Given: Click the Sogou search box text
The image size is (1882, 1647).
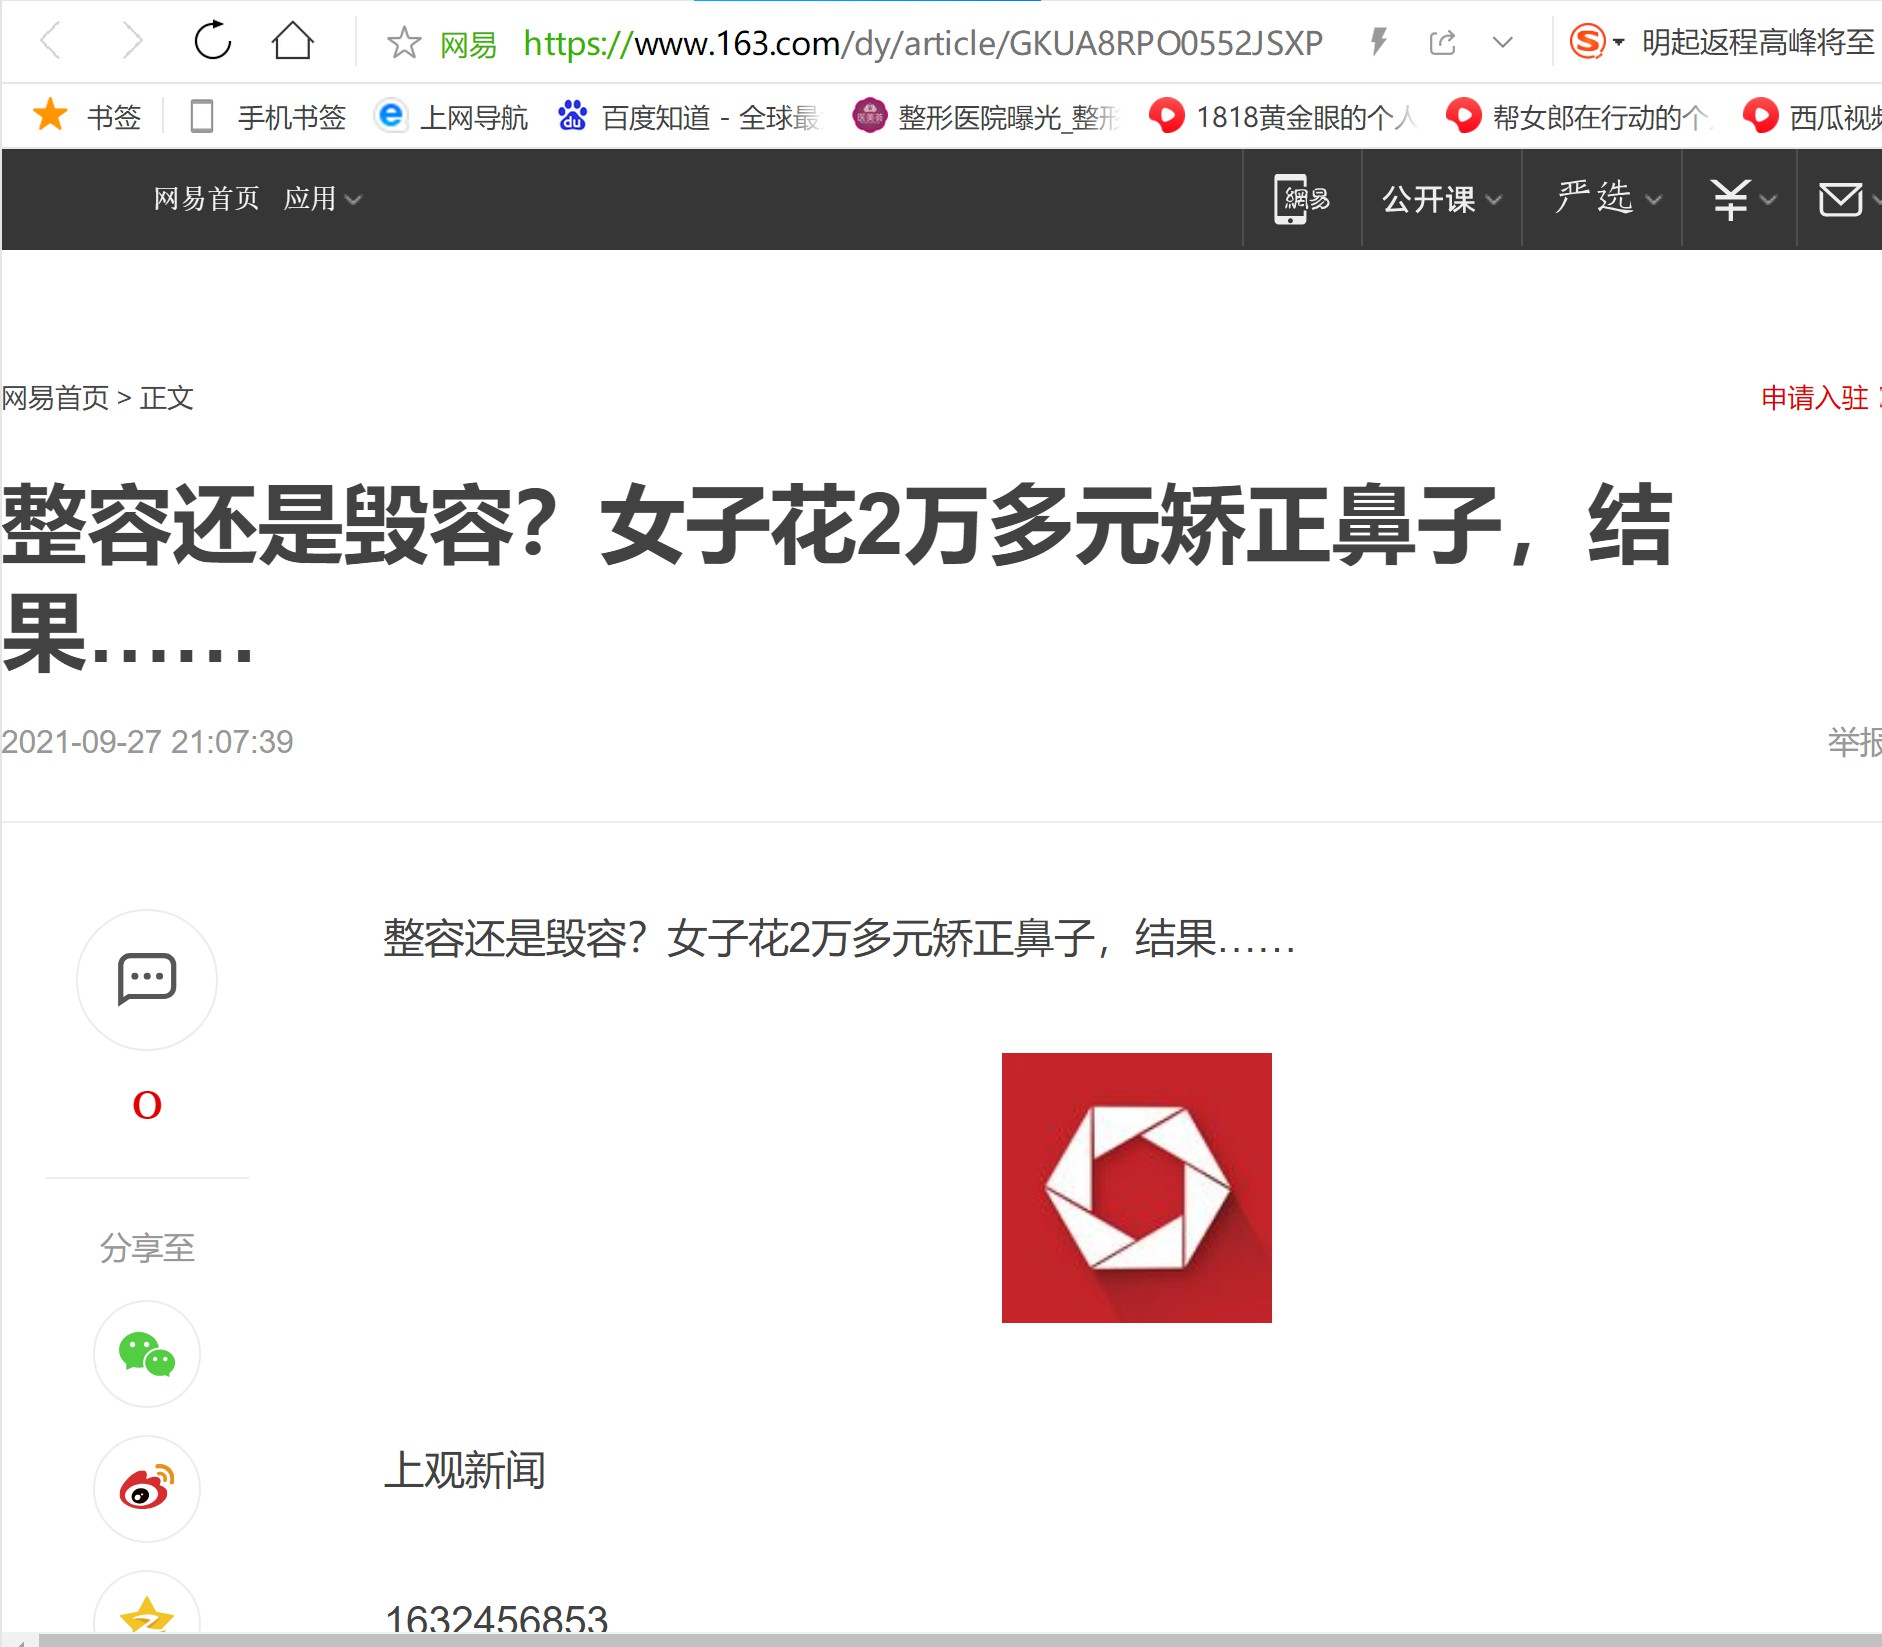Looking at the screenshot, I should pos(1758,42).
